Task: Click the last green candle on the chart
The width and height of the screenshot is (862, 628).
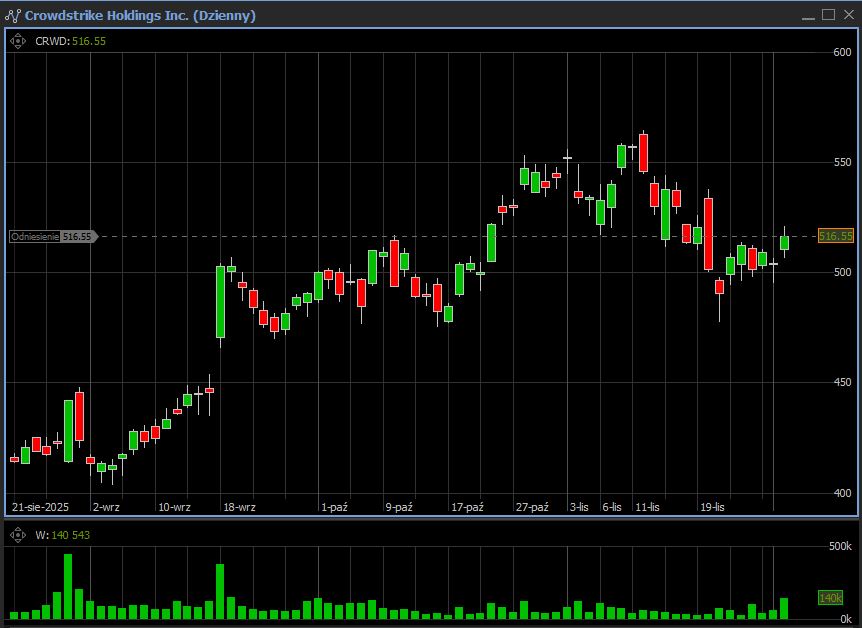Action: pyautogui.click(x=785, y=242)
